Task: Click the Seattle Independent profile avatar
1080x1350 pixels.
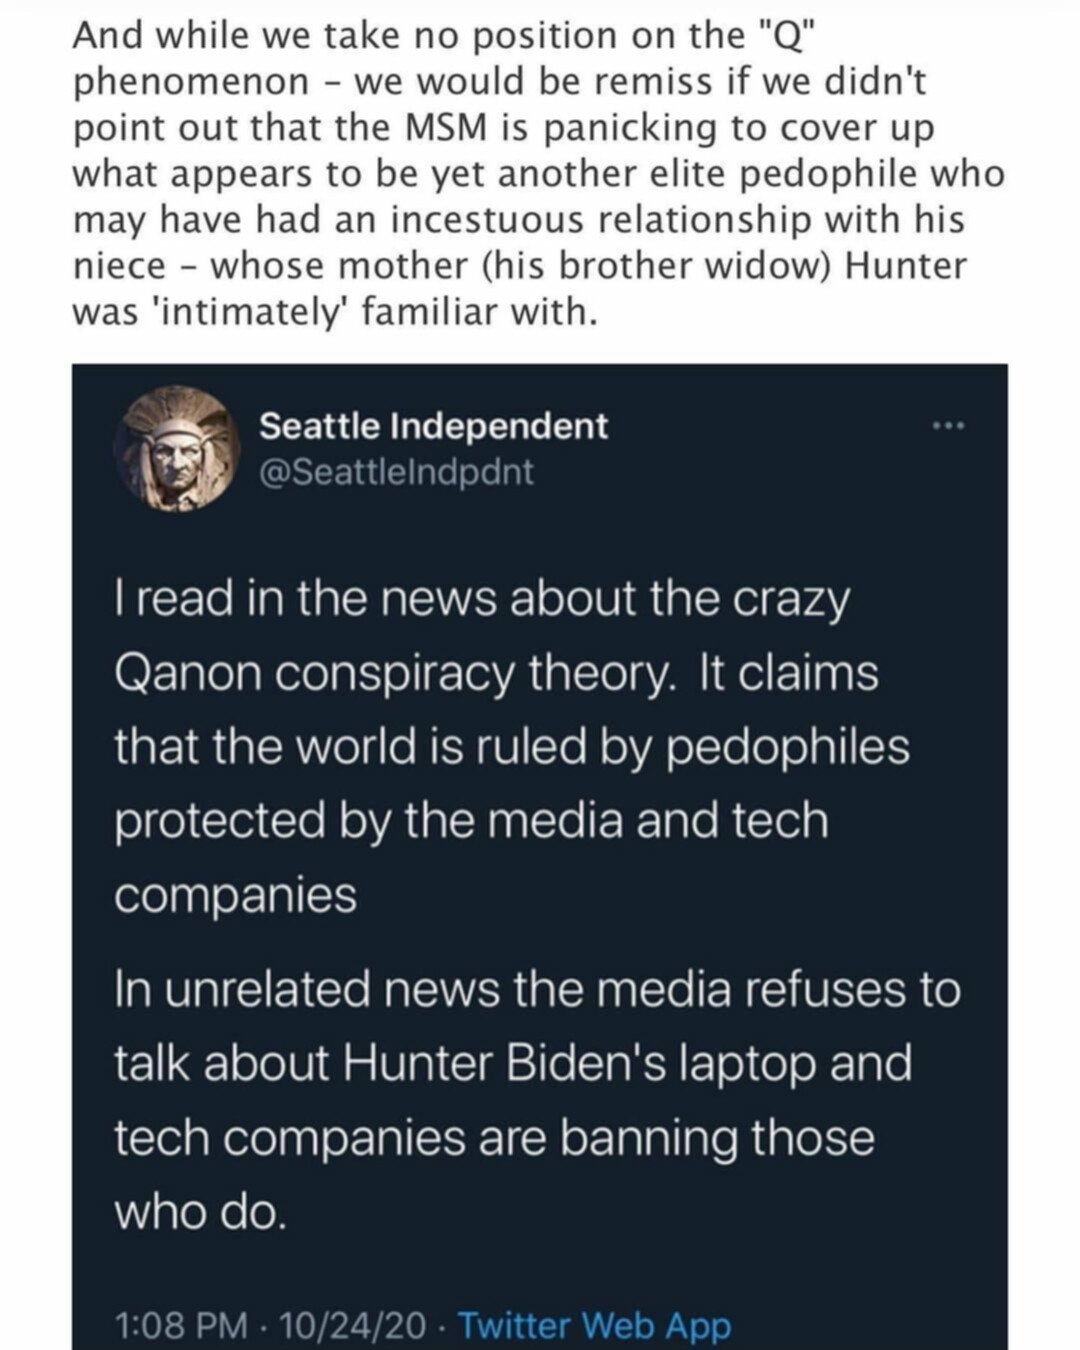Action: tap(177, 448)
